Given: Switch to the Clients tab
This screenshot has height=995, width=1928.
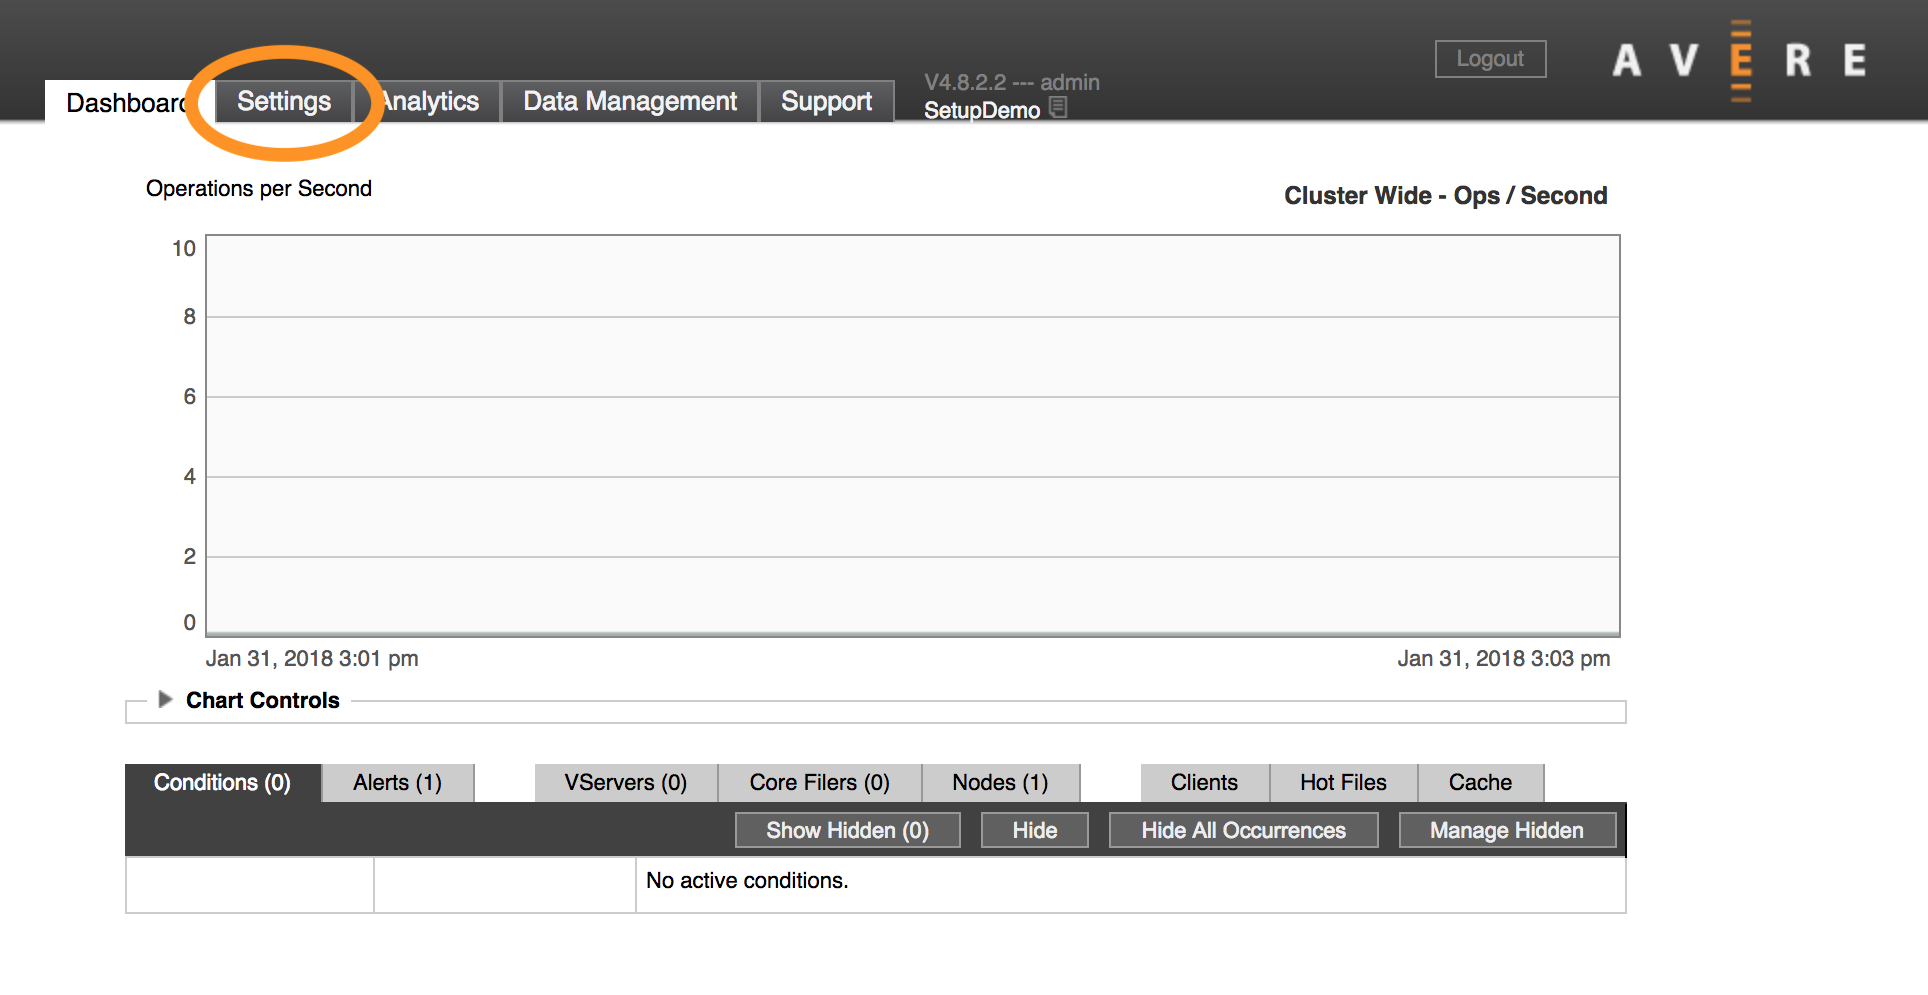Looking at the screenshot, I should pos(1204,783).
